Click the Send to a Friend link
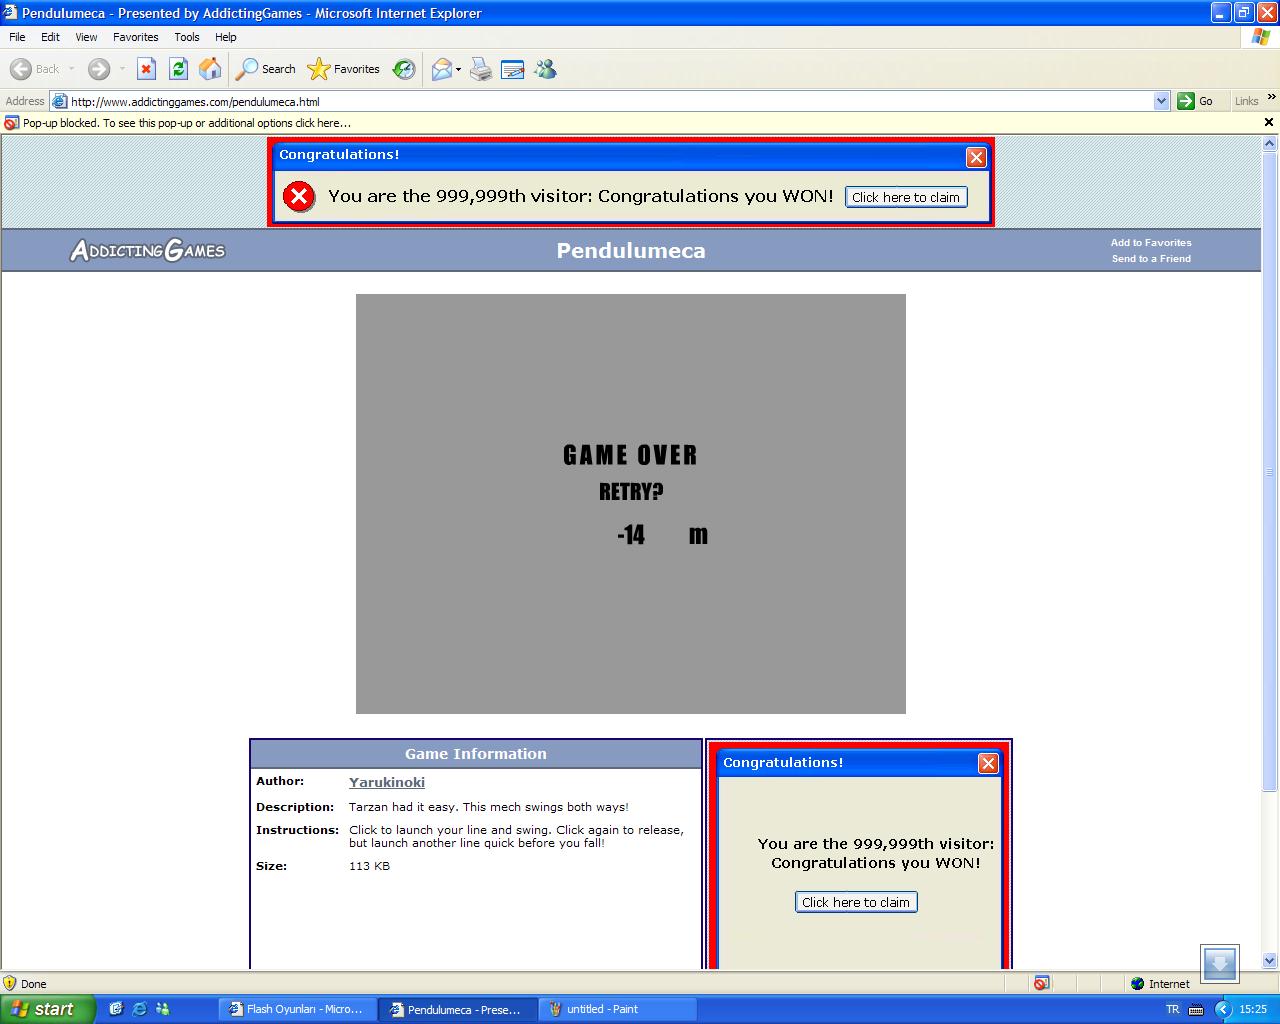 (1151, 259)
